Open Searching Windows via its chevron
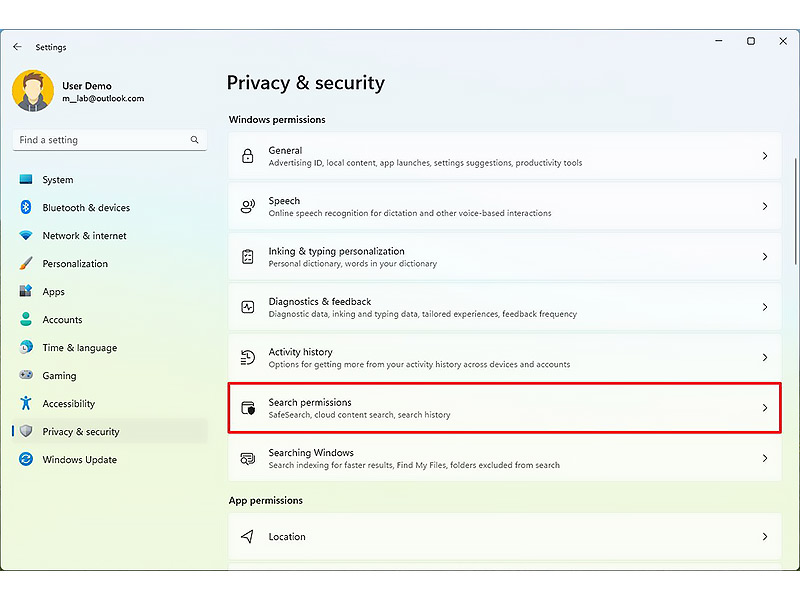The width and height of the screenshot is (800, 600). click(765, 458)
